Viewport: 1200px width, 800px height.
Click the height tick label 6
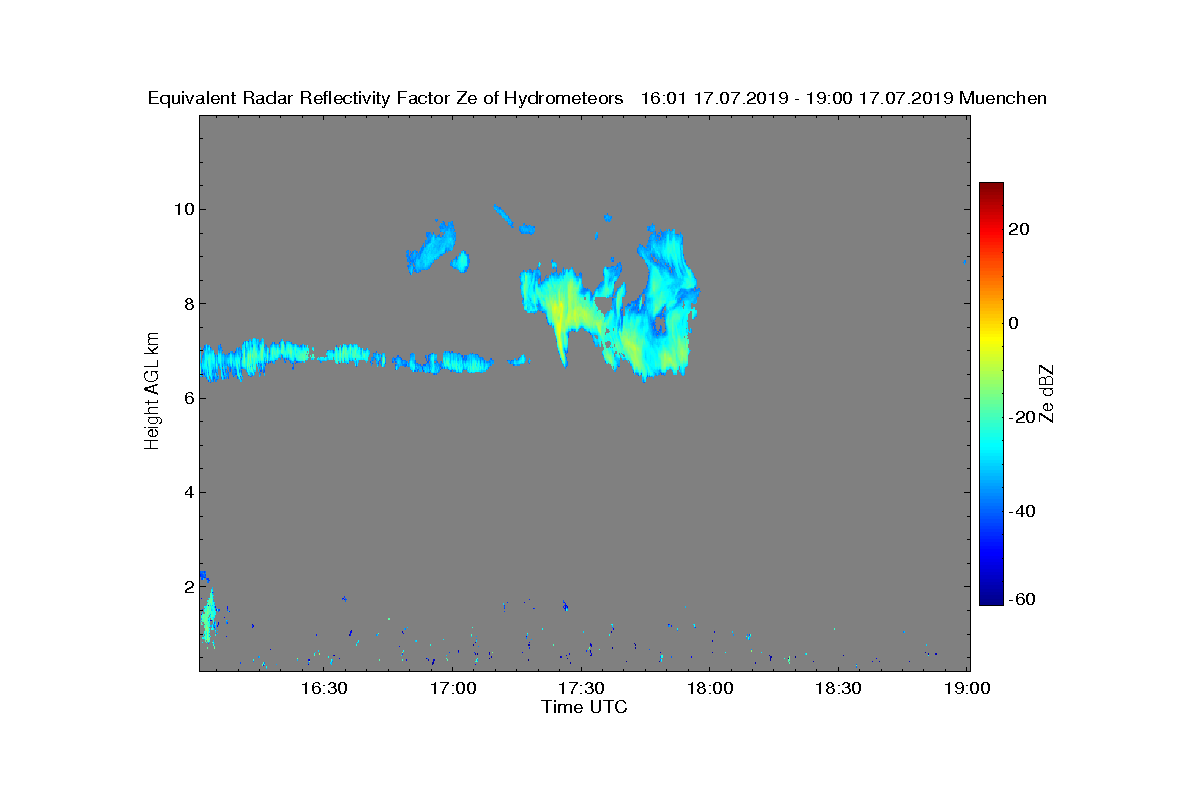point(188,398)
